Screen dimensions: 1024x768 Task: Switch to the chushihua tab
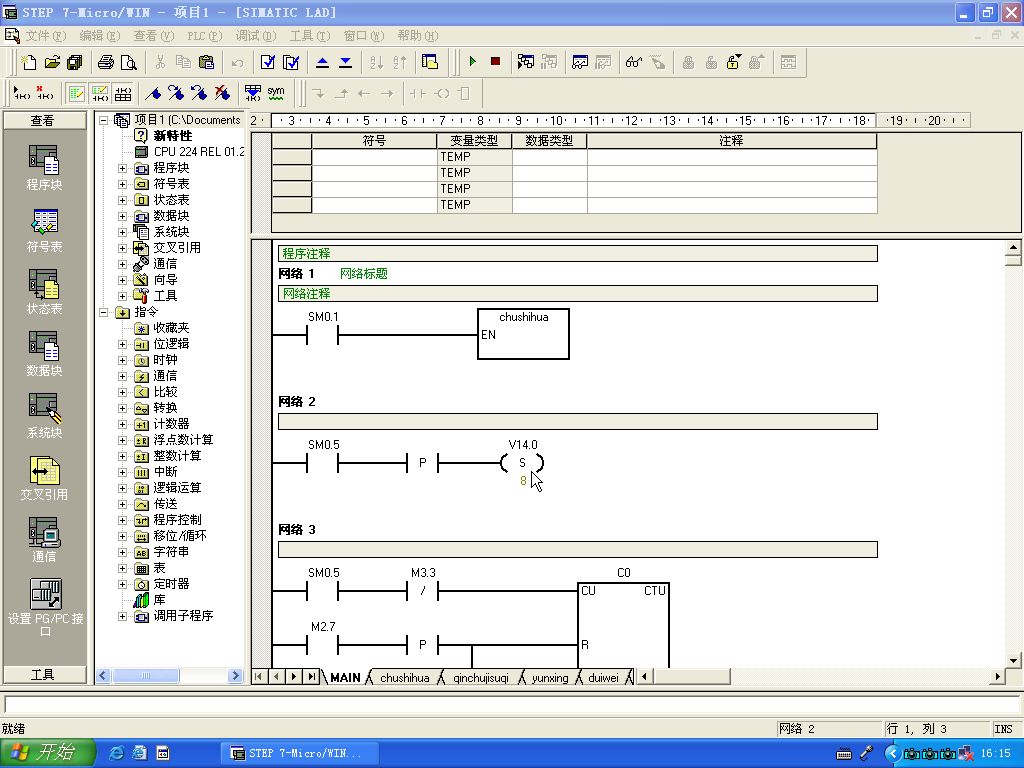click(x=404, y=677)
